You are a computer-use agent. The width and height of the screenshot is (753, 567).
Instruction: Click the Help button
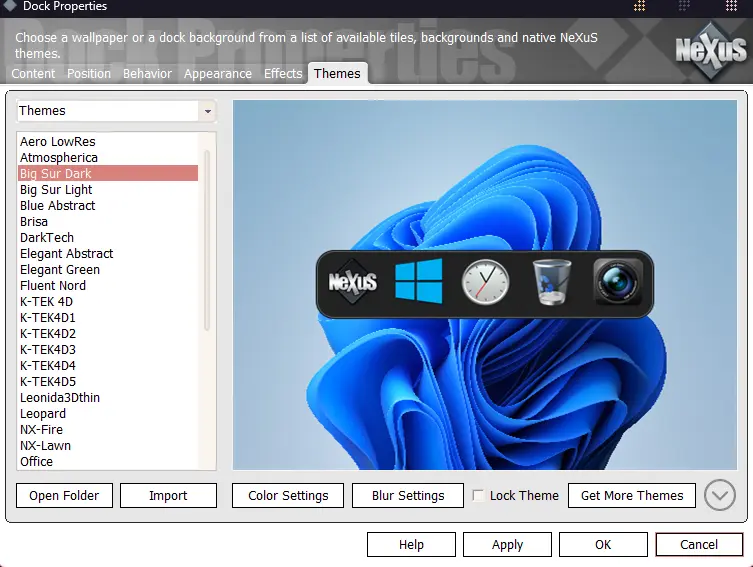point(412,544)
